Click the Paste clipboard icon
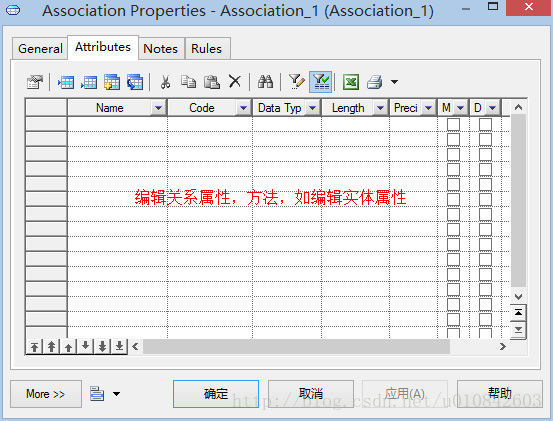Image resolution: width=553 pixels, height=421 pixels. point(212,82)
